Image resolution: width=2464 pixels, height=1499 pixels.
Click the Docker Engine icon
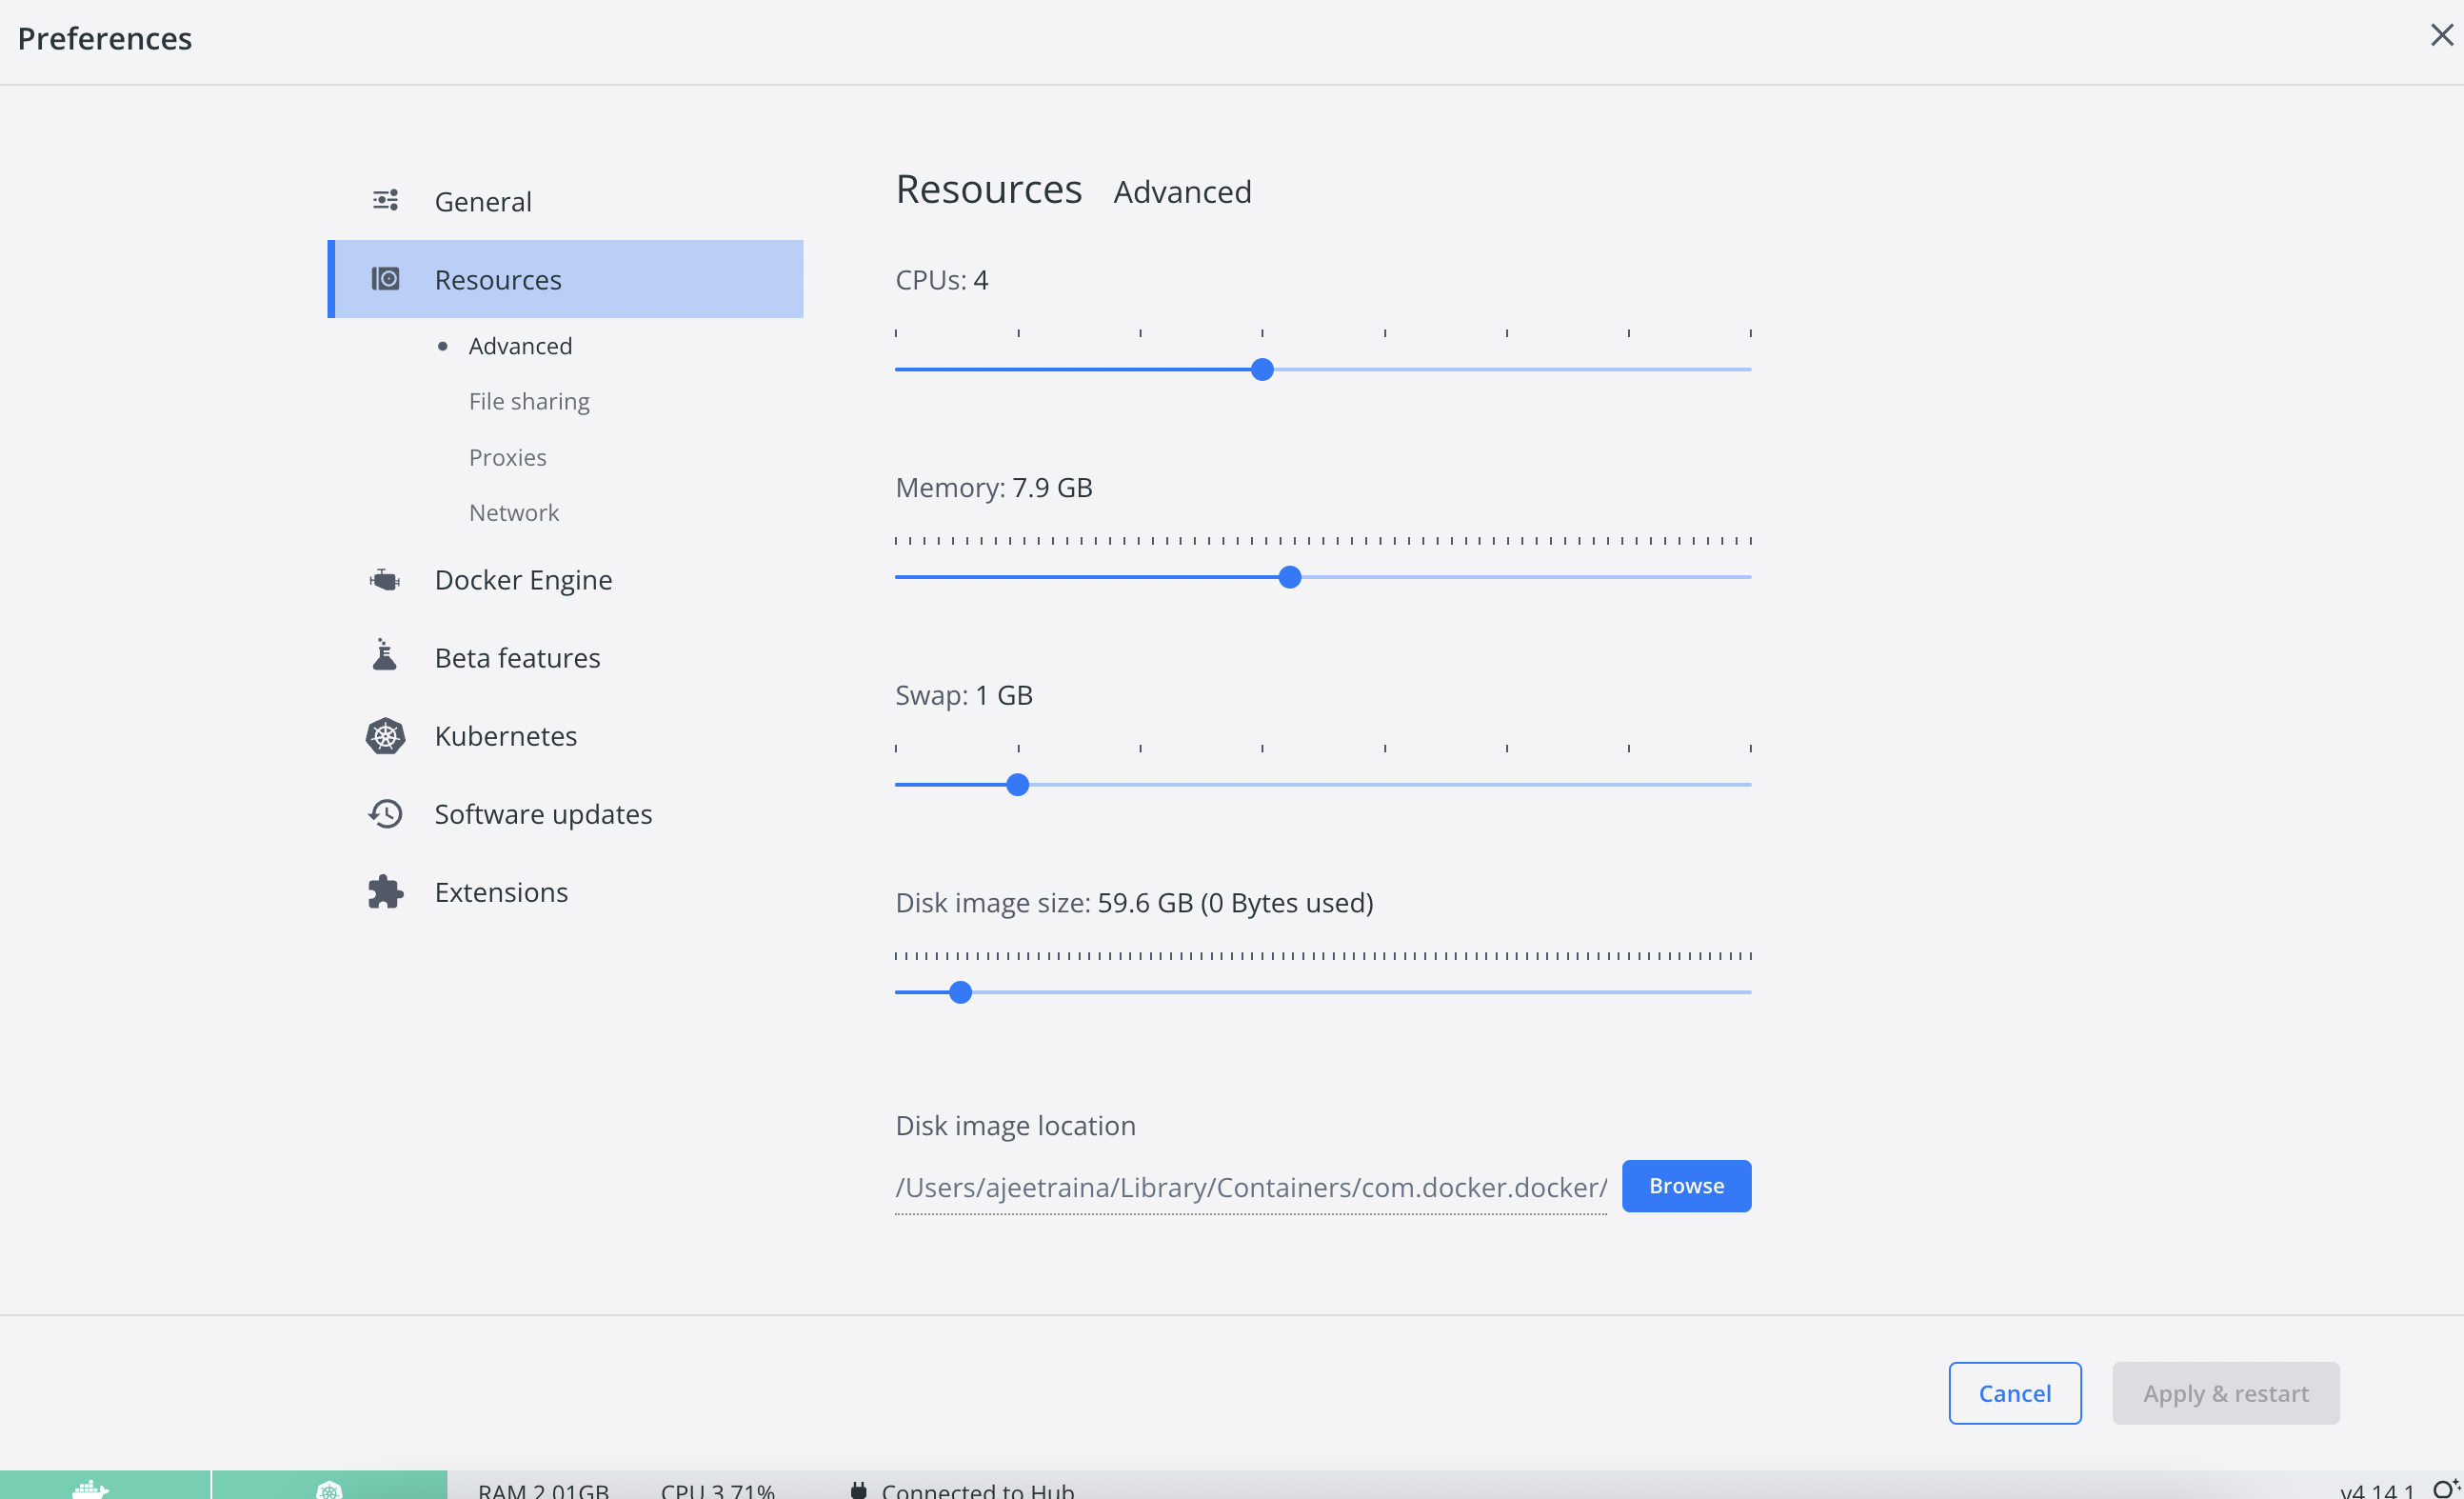pos(385,580)
